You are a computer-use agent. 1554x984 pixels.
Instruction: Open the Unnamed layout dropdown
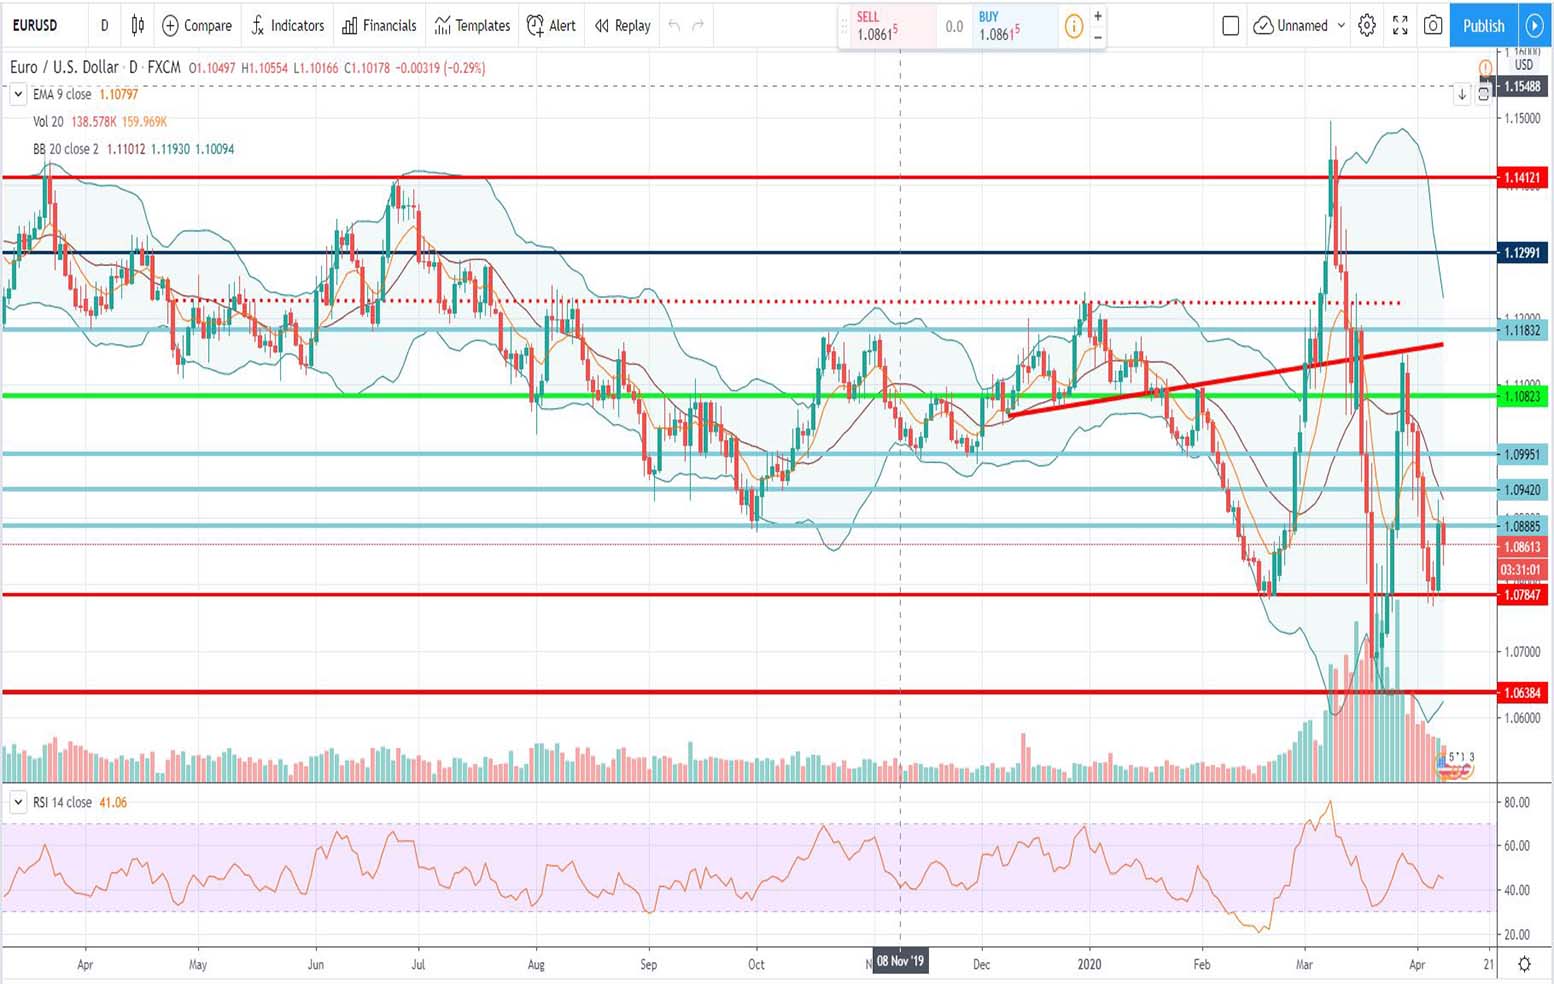1299,25
